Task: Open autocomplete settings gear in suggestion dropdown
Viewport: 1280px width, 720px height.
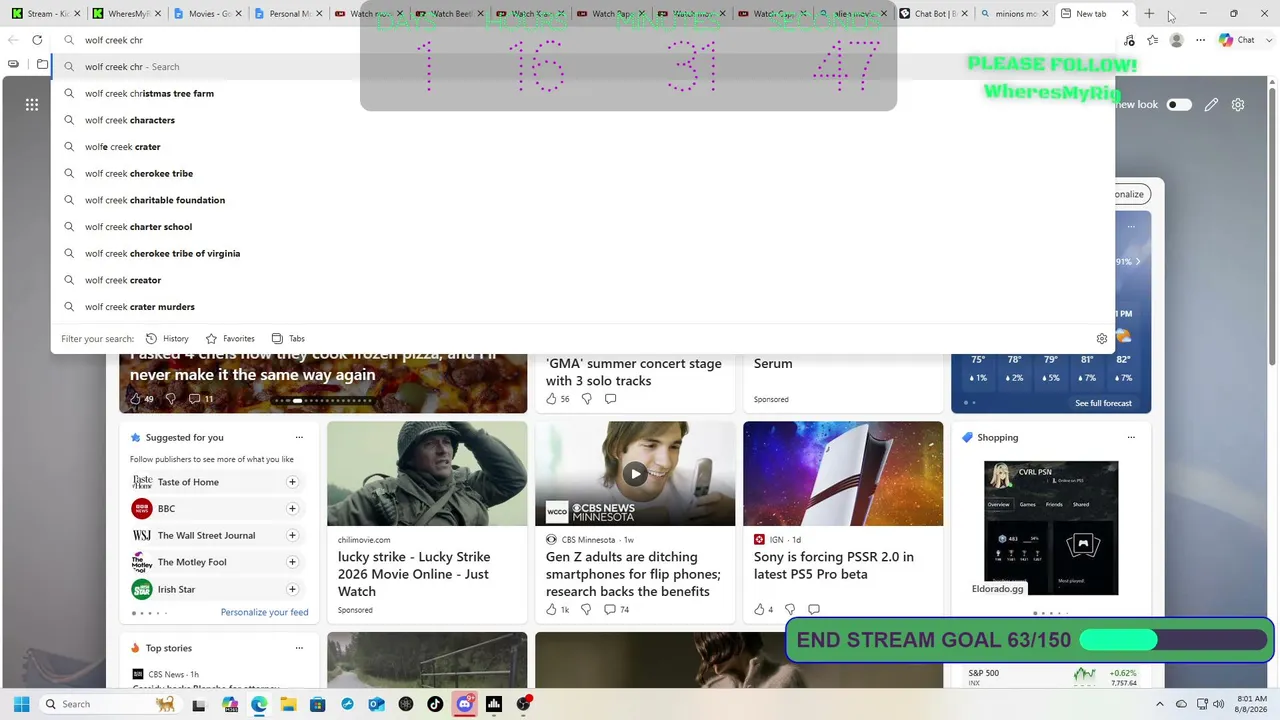Action: click(x=1102, y=339)
